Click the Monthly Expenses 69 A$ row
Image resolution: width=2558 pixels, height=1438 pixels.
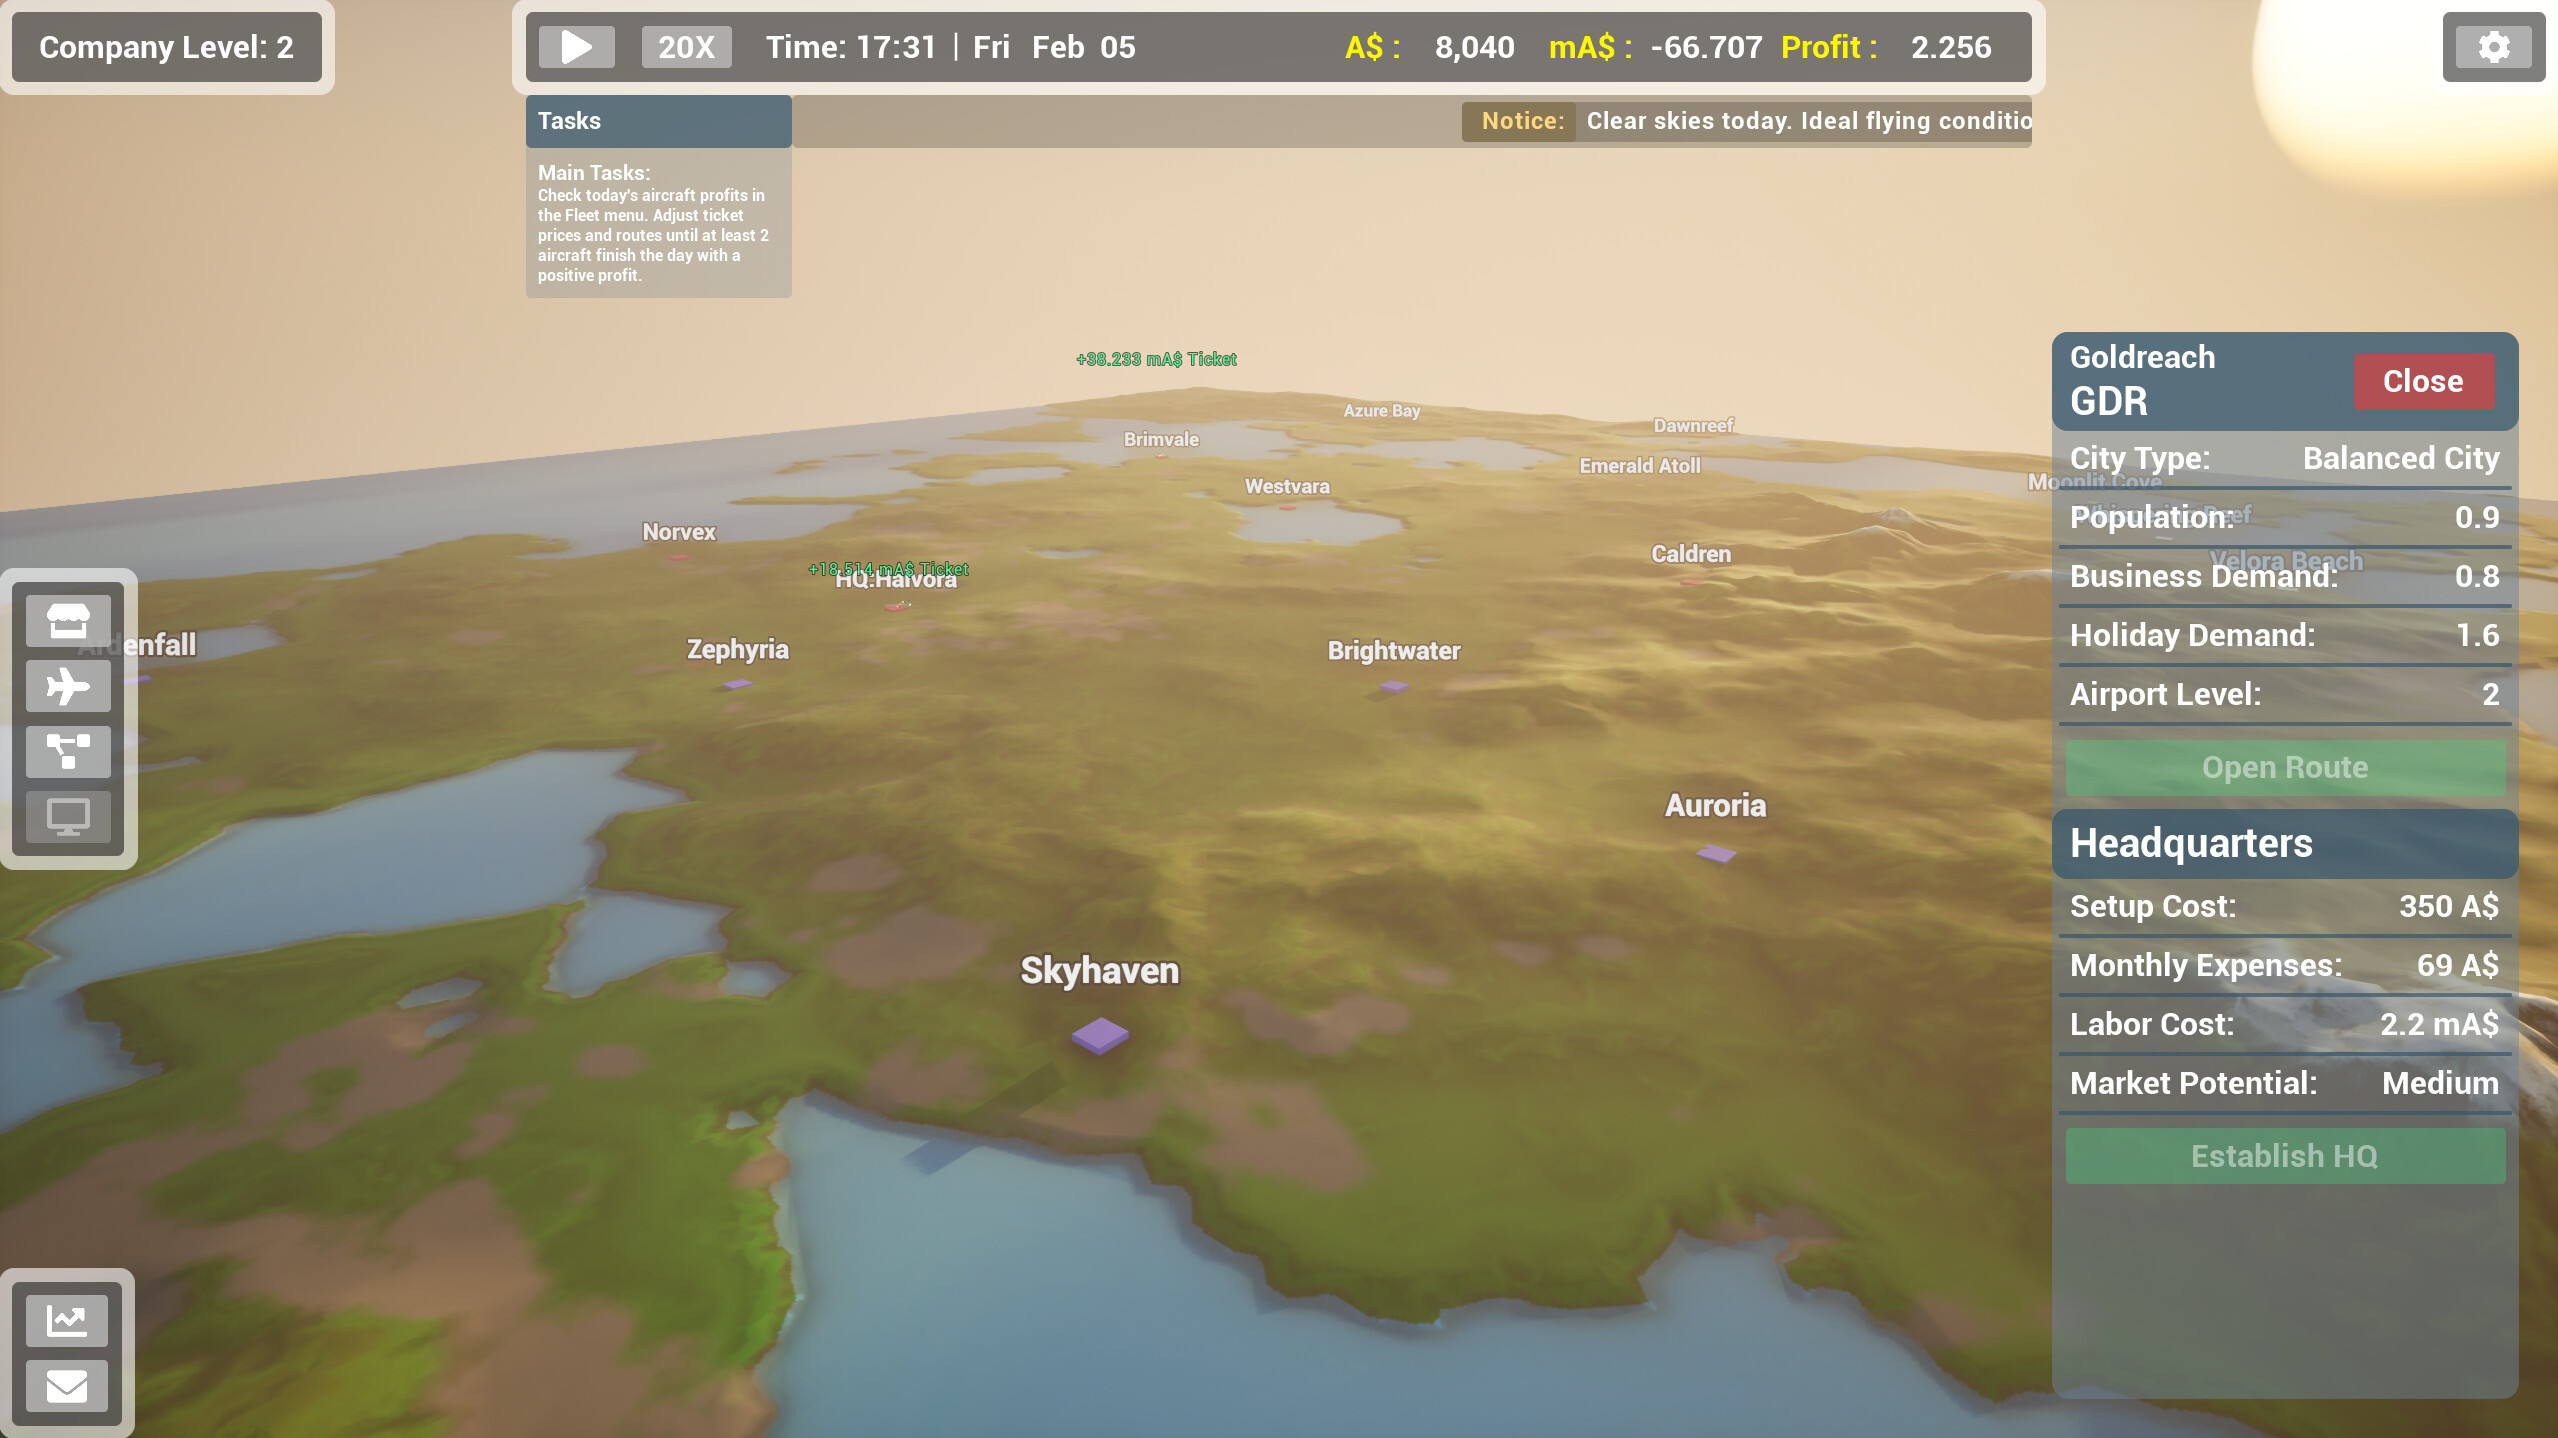point(2285,965)
